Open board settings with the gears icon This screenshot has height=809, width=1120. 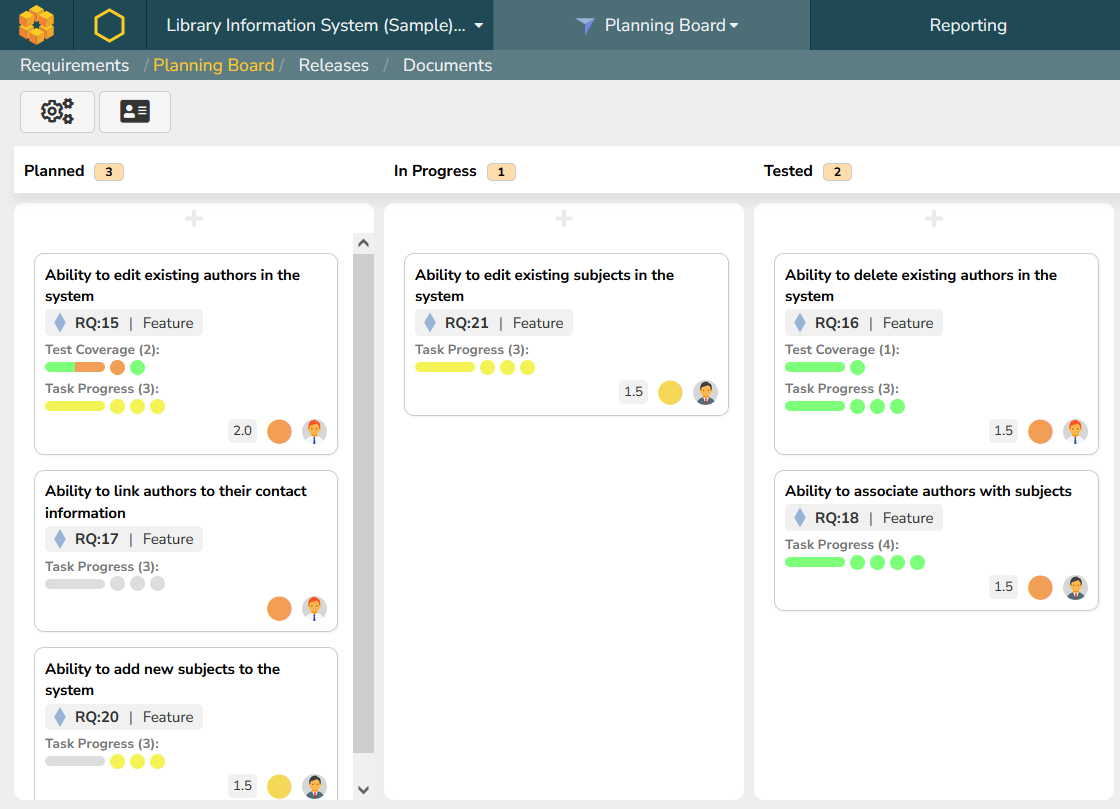point(57,112)
